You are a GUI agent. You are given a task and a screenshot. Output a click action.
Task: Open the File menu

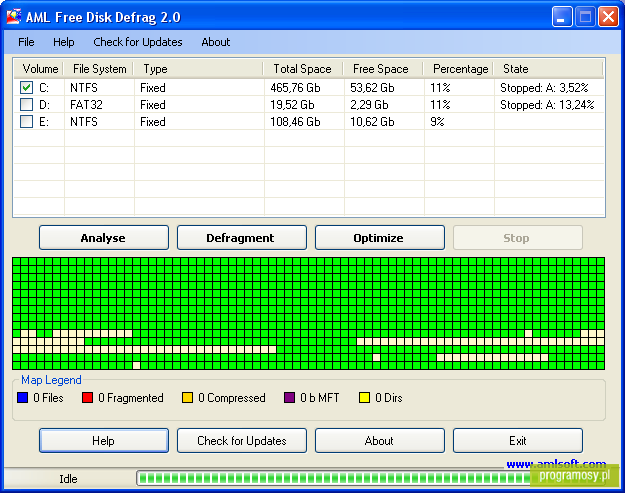[x=26, y=42]
